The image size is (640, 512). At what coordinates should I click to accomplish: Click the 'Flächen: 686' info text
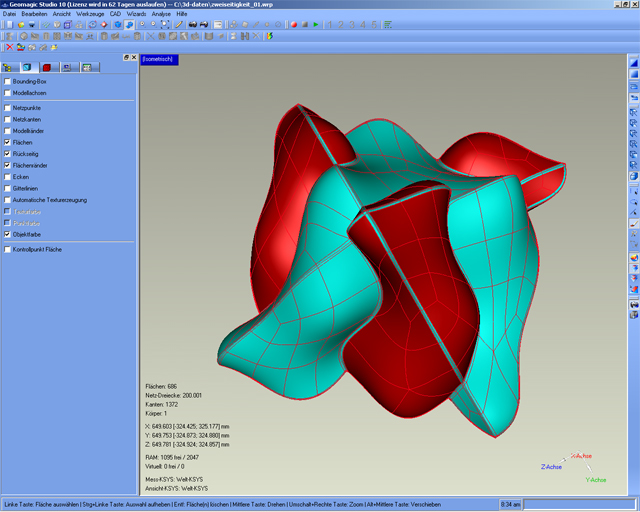click(x=161, y=386)
